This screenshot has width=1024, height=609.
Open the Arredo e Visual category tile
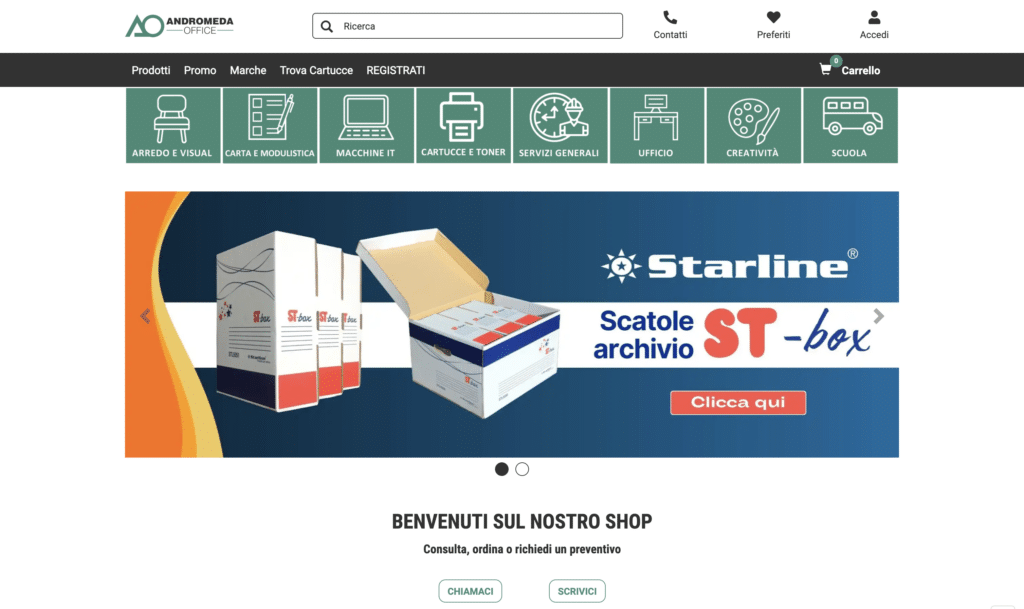173,125
